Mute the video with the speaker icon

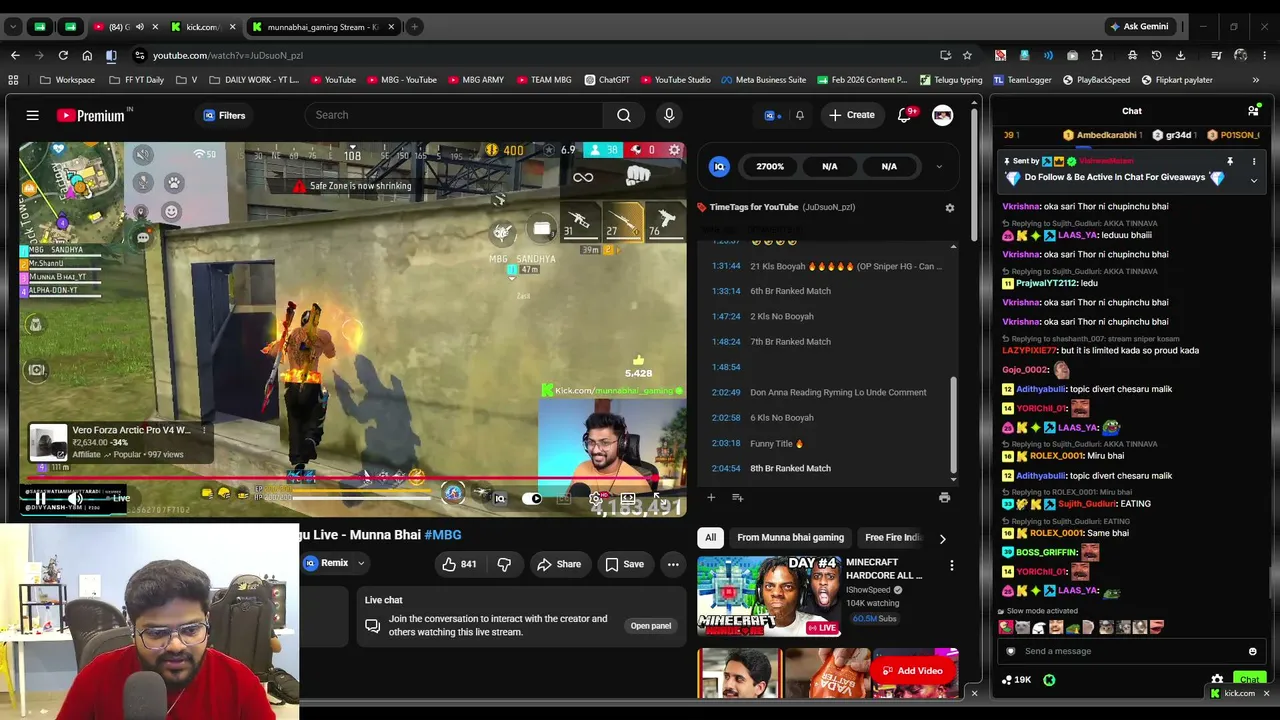coord(75,498)
